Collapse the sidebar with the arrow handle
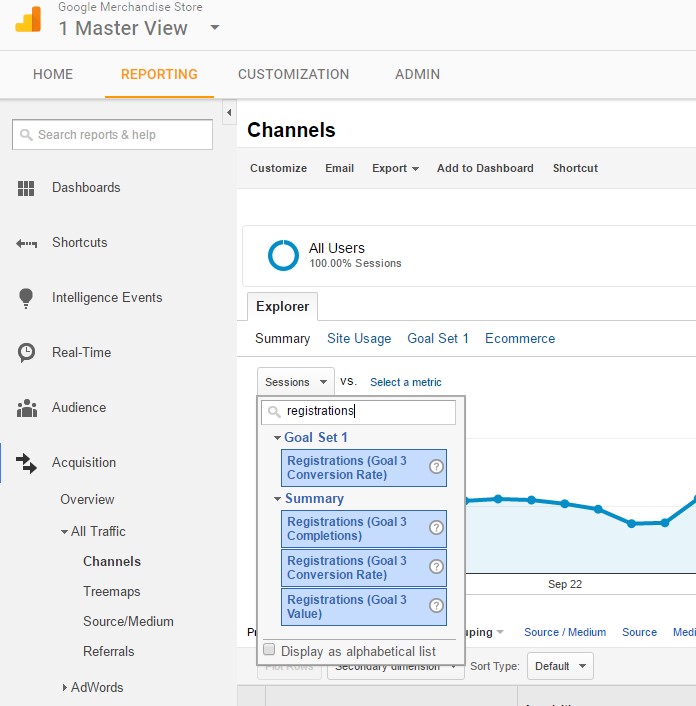This screenshot has width=696, height=706. [x=229, y=112]
